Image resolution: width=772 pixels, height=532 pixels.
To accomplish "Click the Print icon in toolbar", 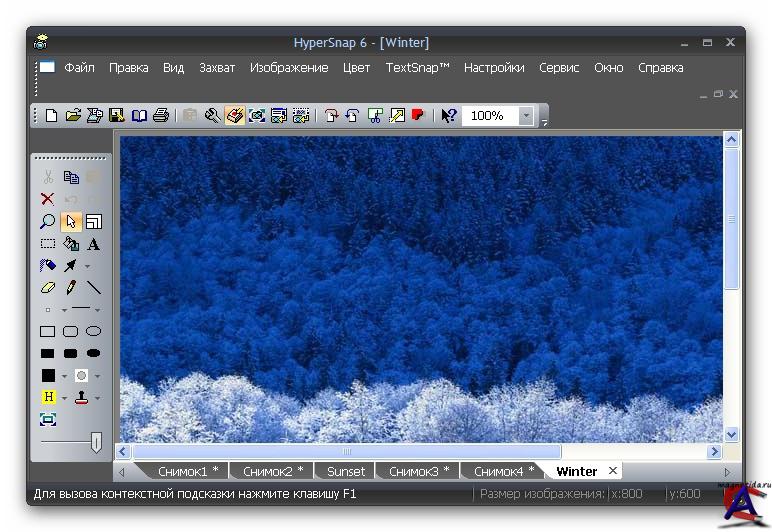I will [161, 116].
